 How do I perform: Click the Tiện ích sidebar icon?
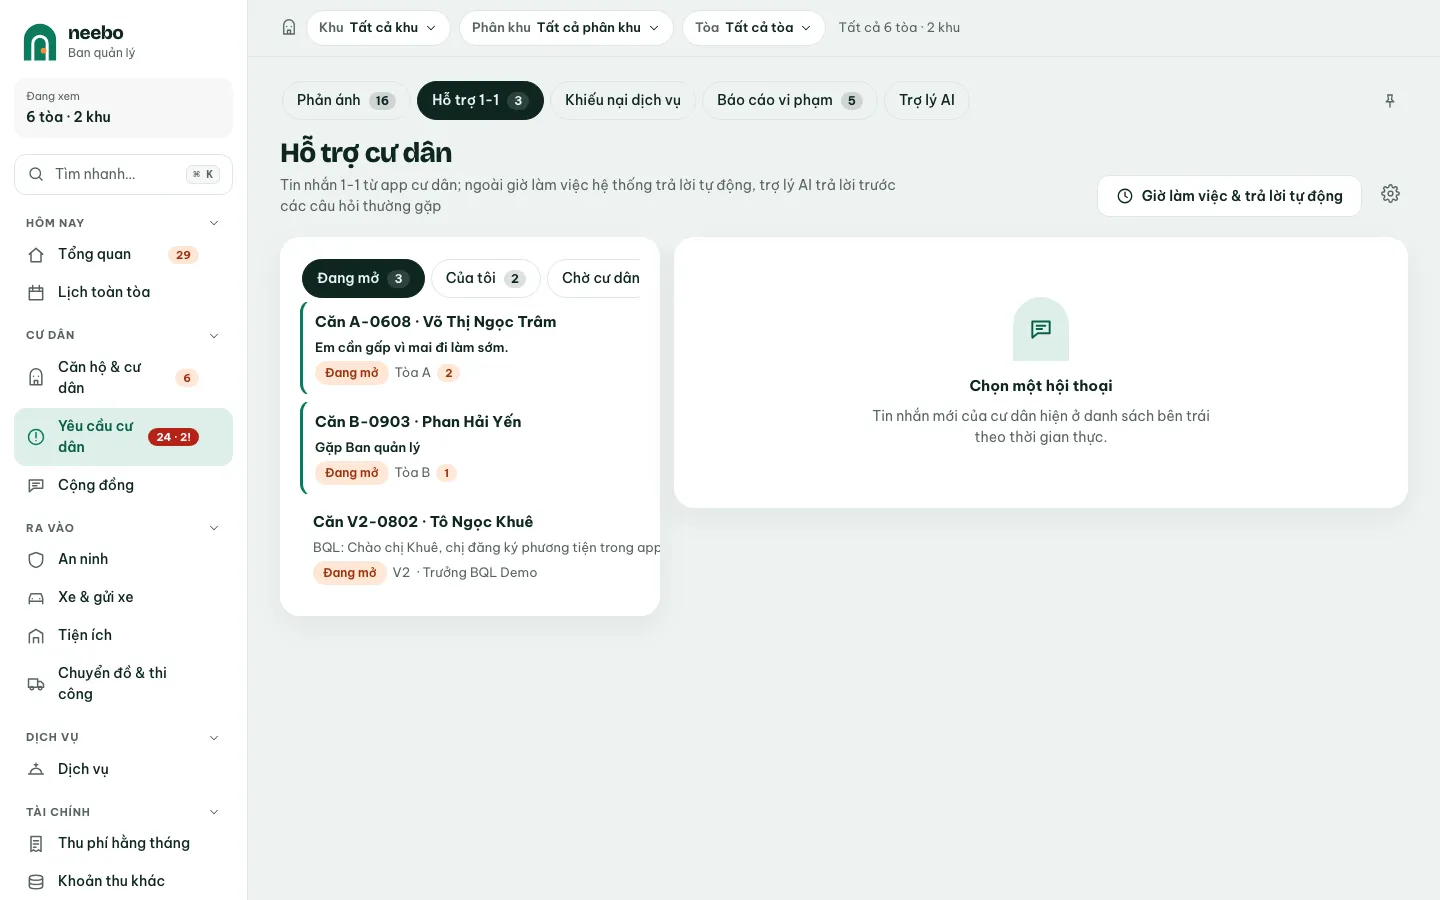(36, 636)
